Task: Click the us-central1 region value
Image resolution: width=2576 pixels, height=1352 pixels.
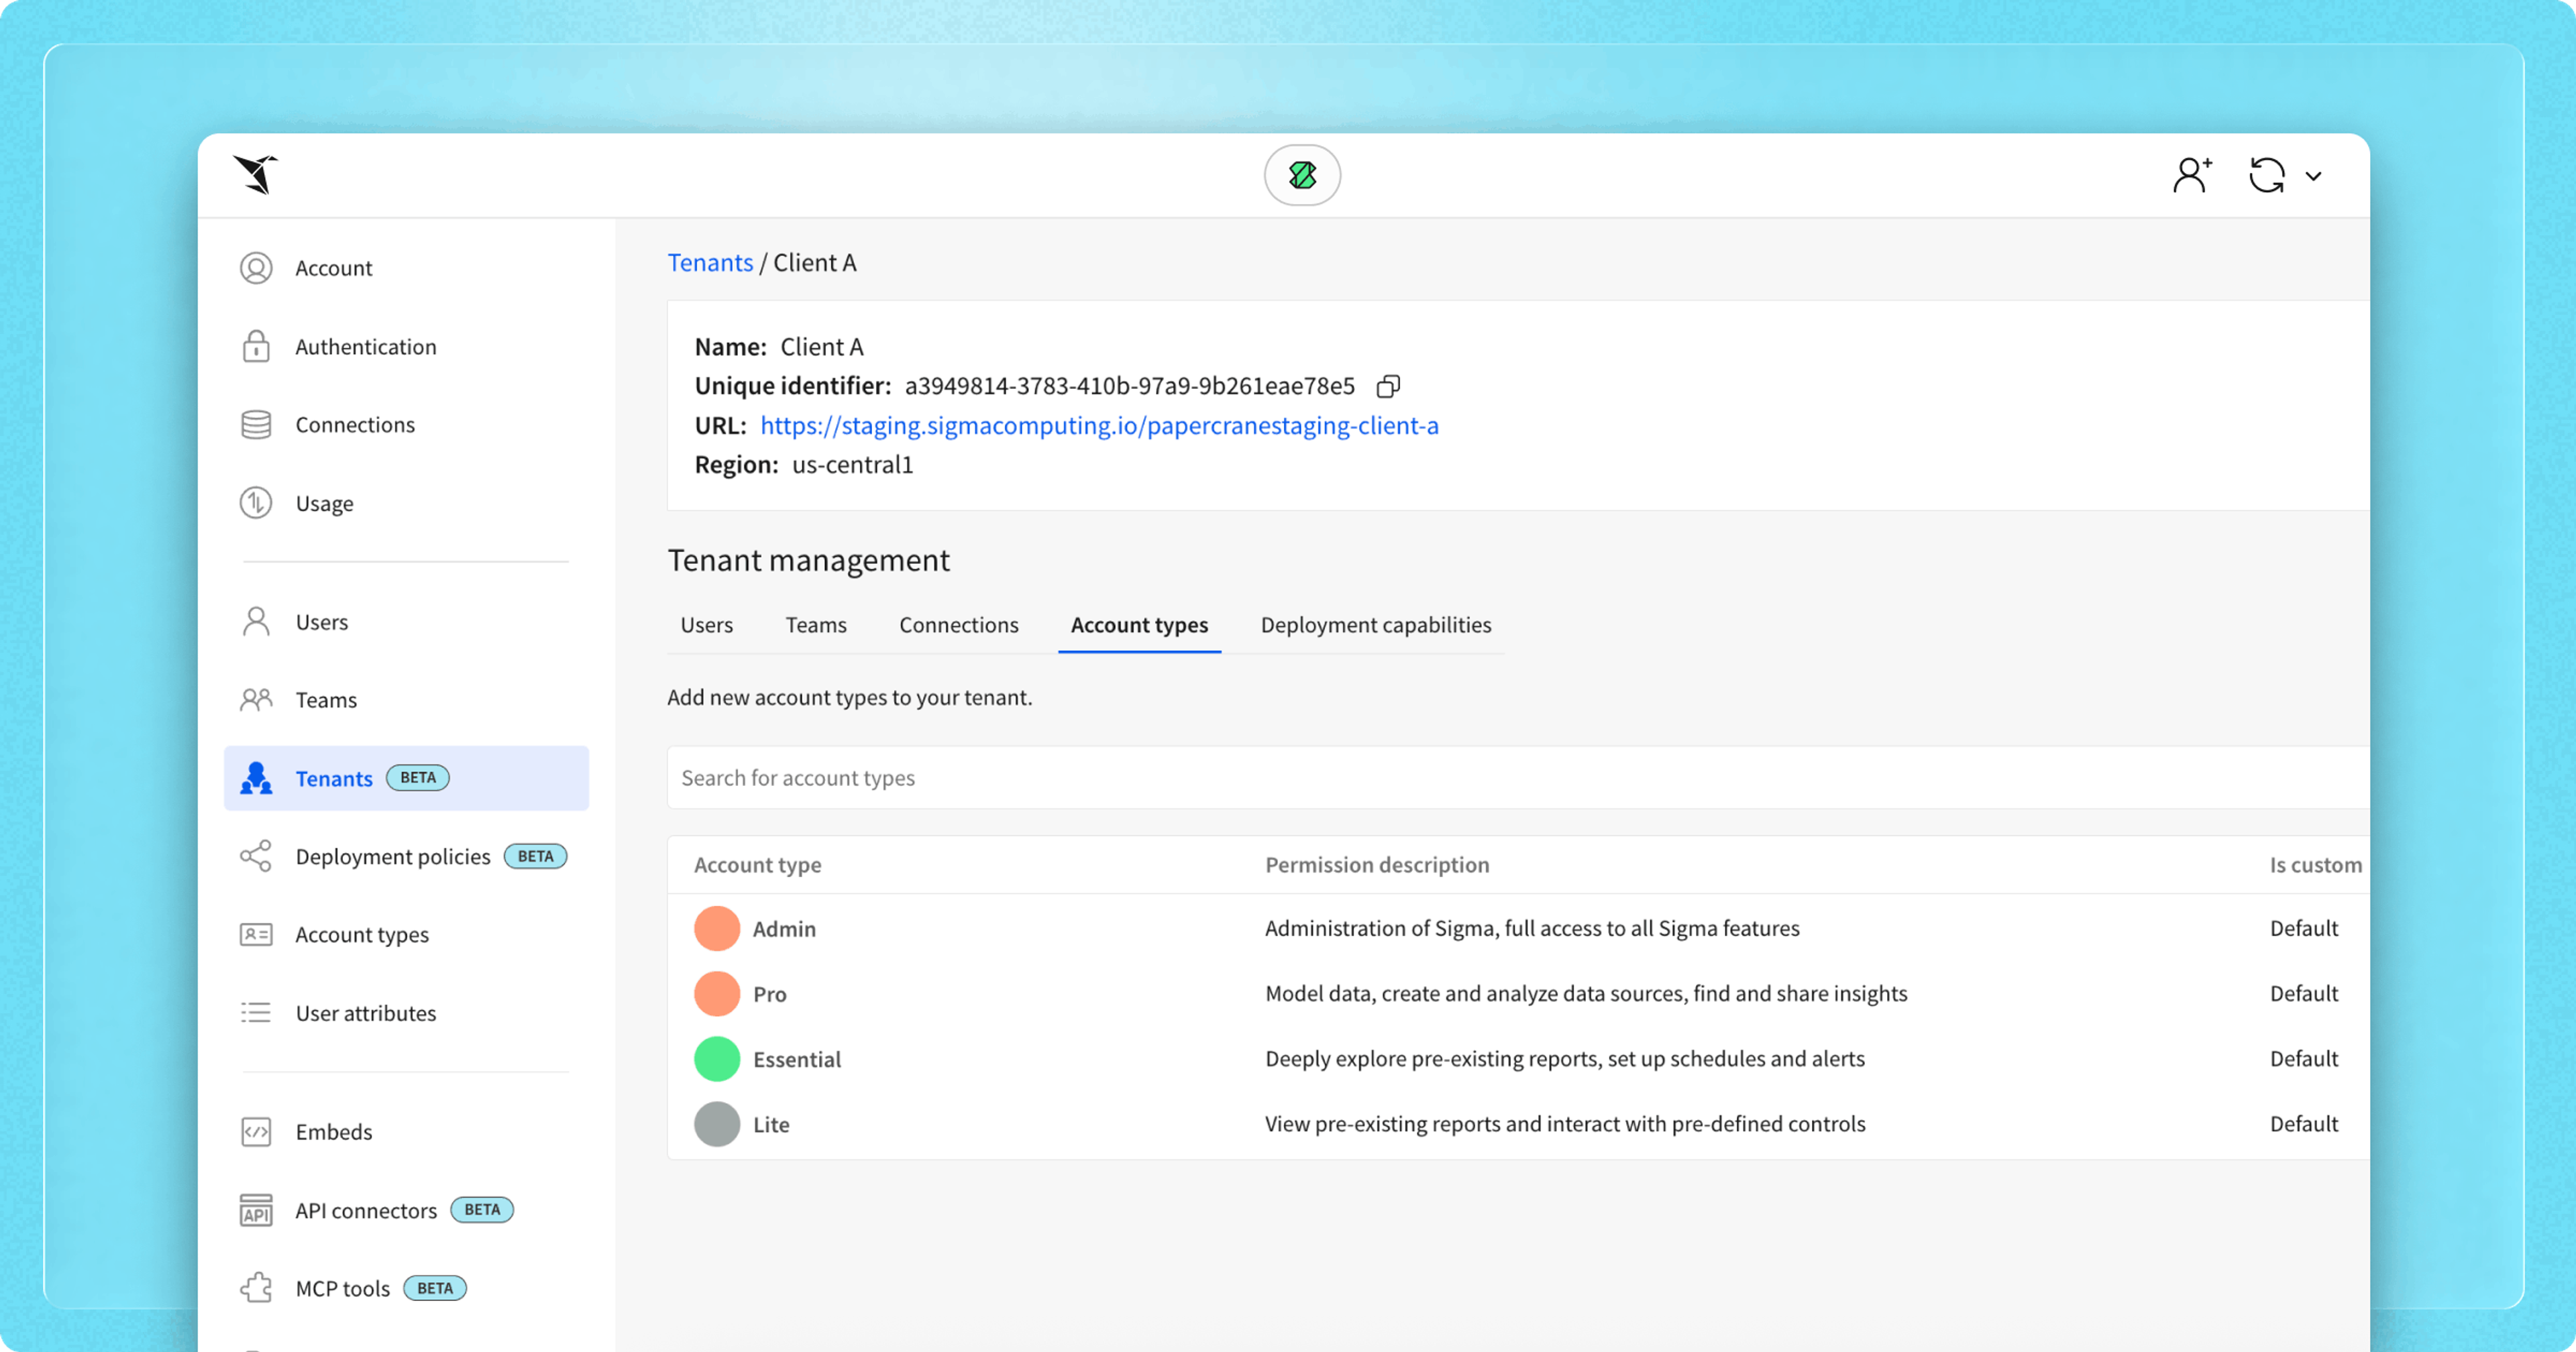Action: click(x=852, y=464)
